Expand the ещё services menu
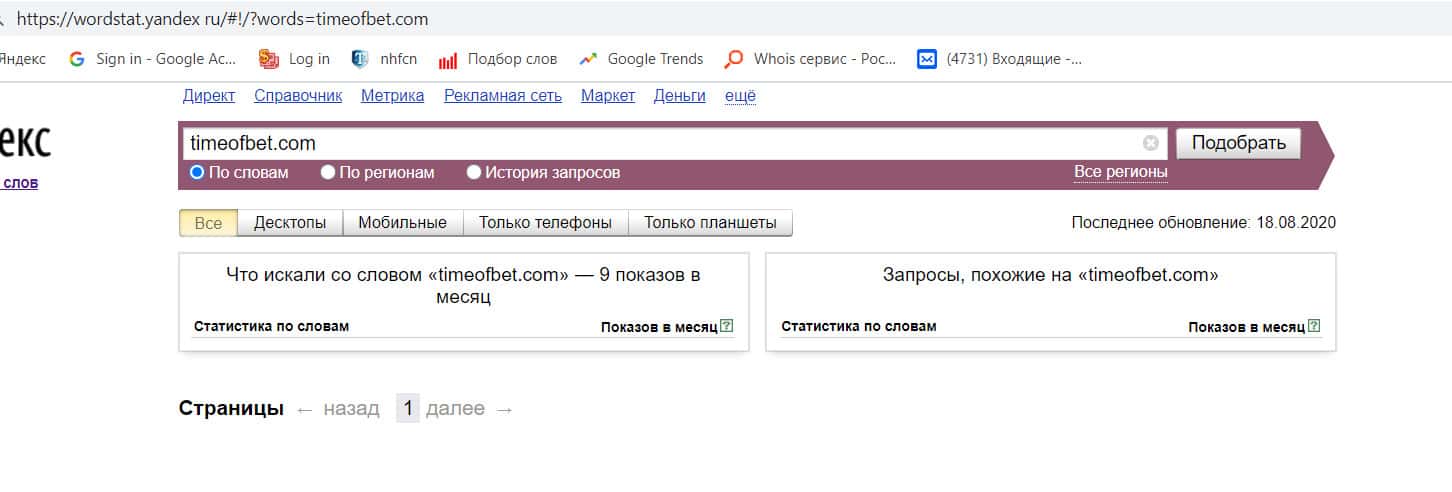Image resolution: width=1452 pixels, height=492 pixels. point(739,96)
